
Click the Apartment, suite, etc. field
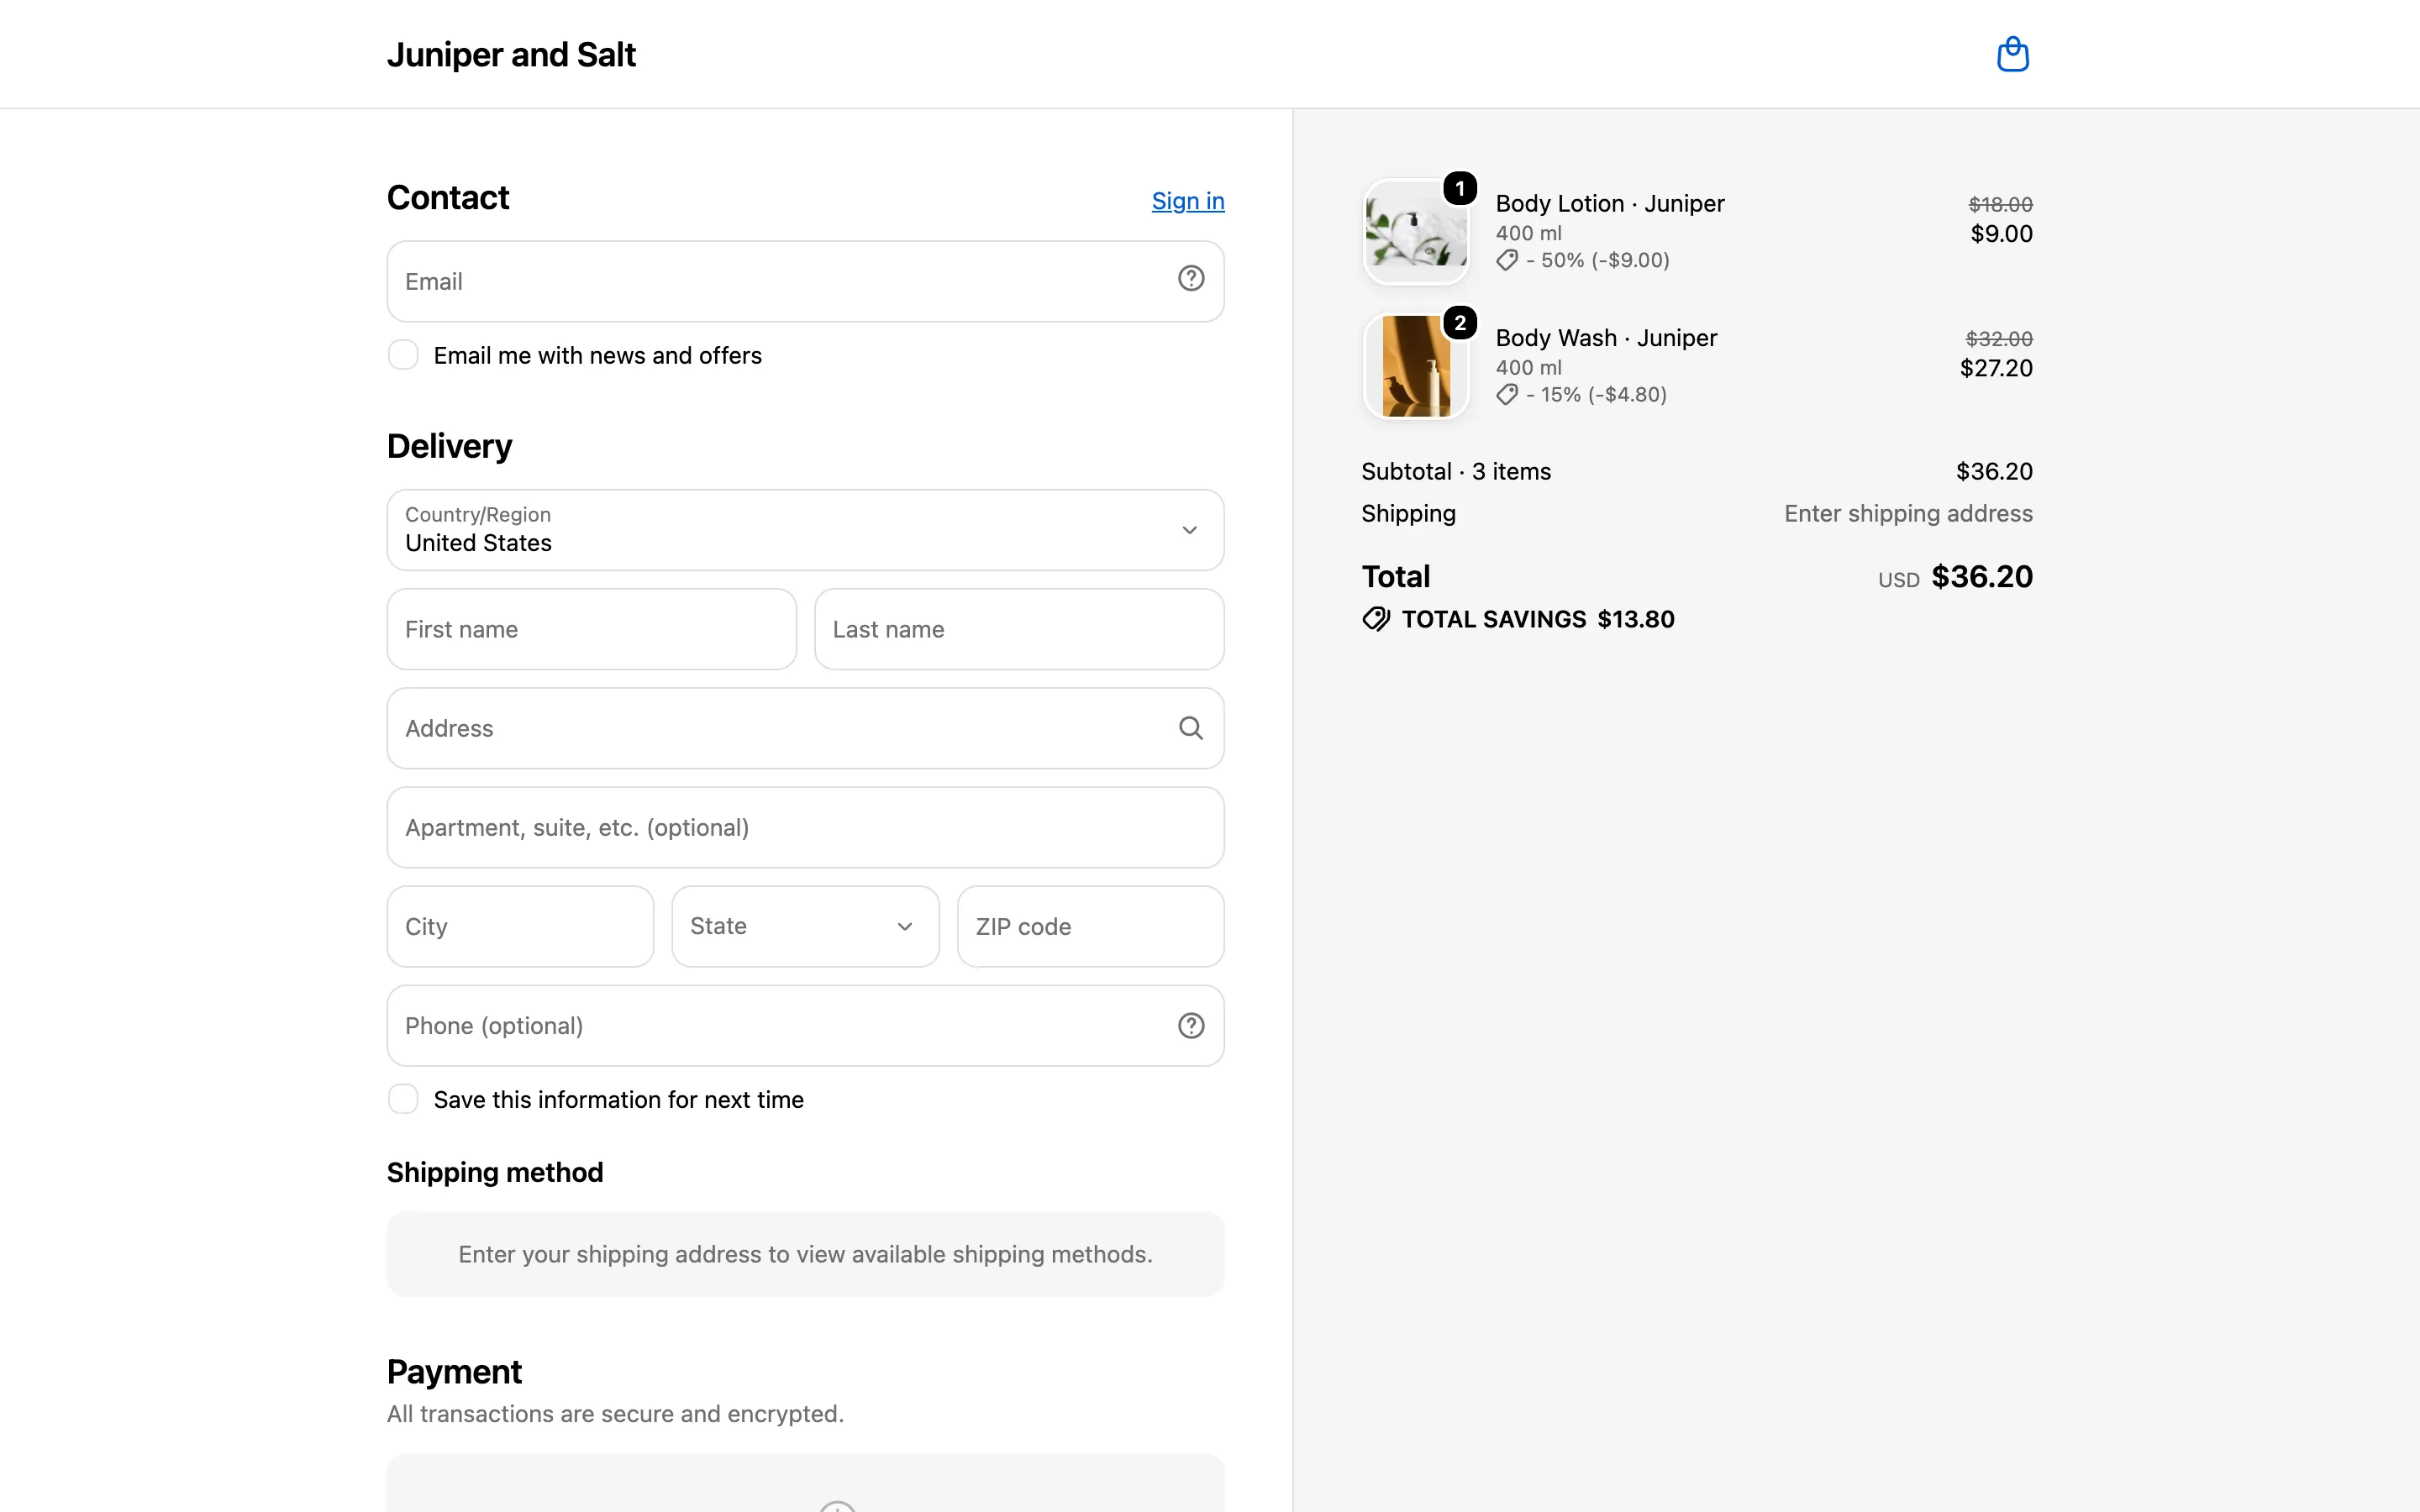click(805, 827)
